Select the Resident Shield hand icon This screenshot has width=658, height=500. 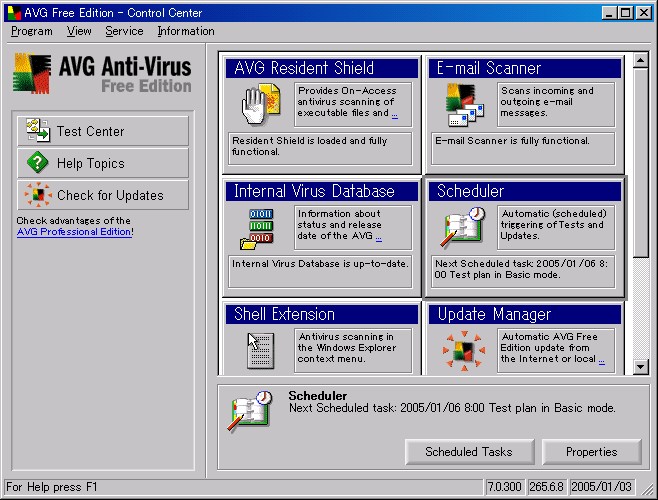(x=261, y=104)
